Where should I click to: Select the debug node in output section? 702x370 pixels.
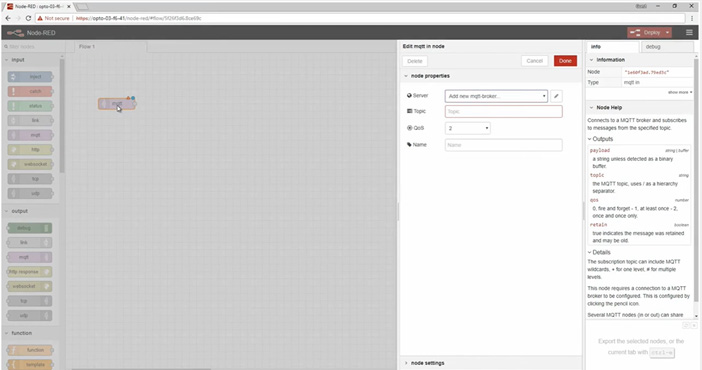tap(30, 228)
